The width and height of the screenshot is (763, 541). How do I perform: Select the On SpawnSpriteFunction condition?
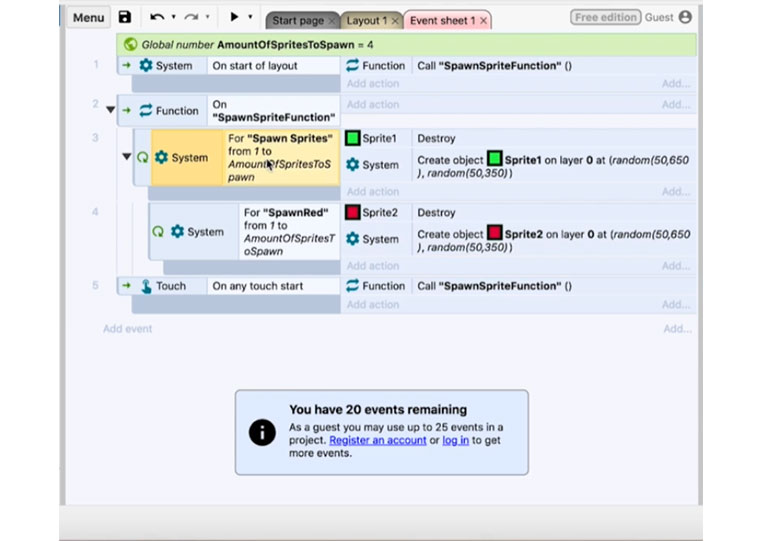(x=273, y=111)
